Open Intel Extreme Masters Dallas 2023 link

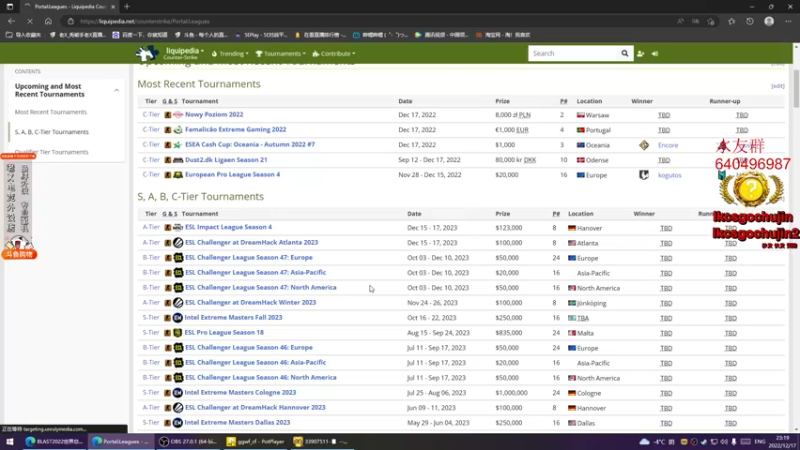point(237,422)
